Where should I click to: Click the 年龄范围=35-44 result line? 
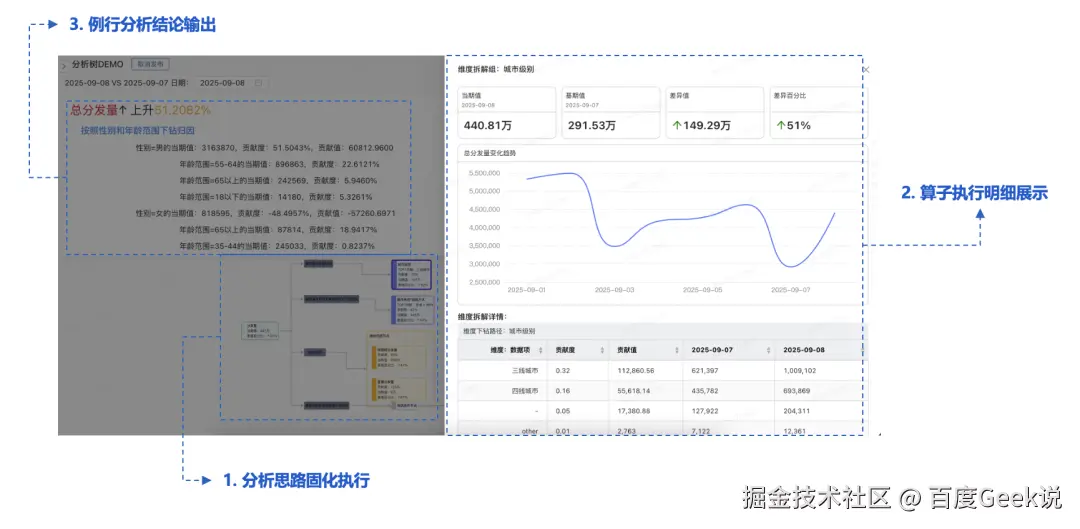pos(279,245)
